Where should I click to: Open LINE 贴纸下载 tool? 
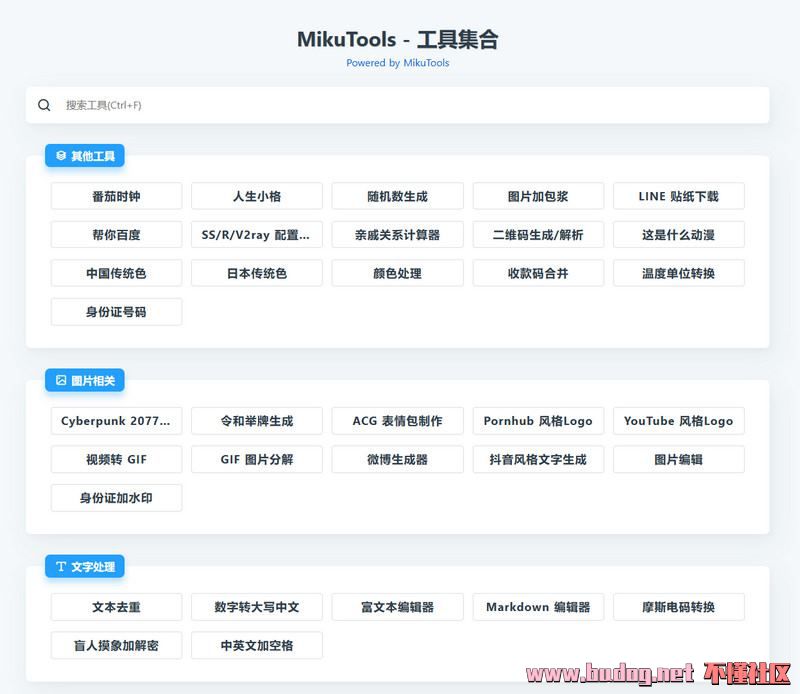point(678,197)
